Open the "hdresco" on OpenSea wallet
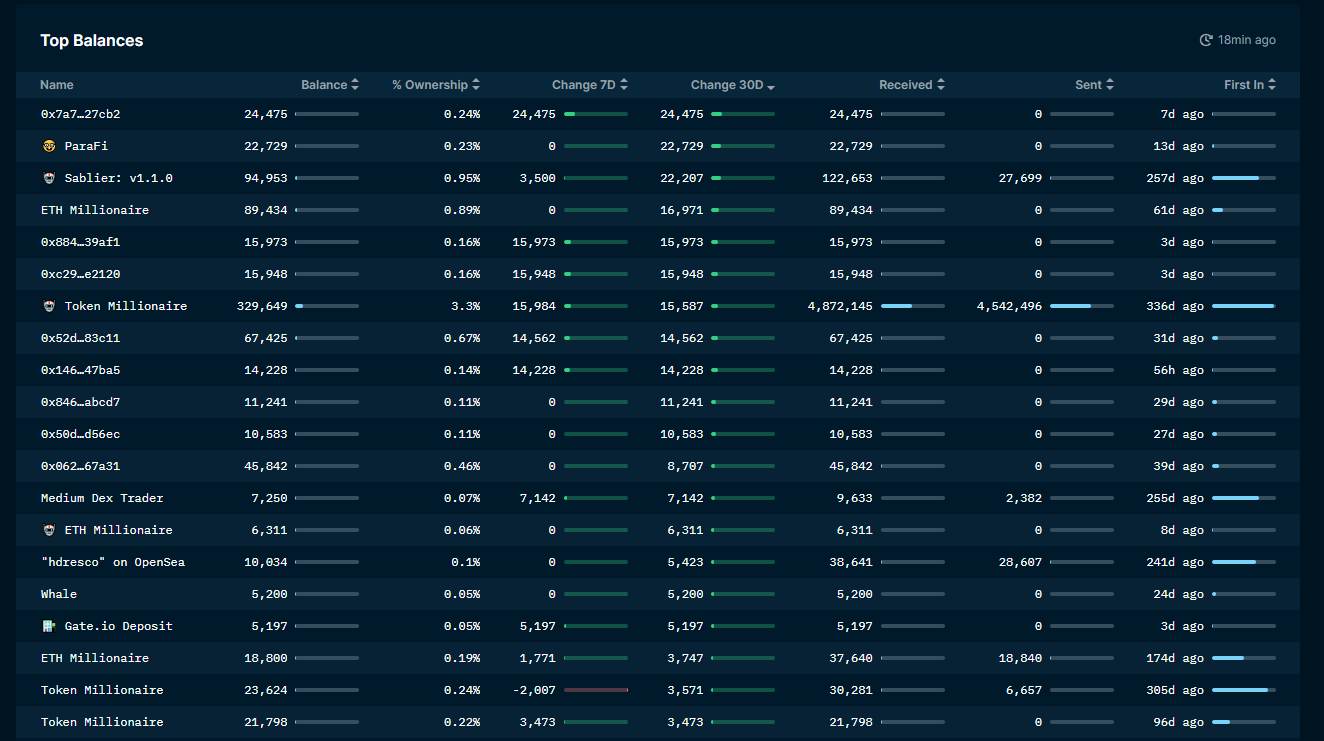This screenshot has height=741, width=1324. pos(111,561)
